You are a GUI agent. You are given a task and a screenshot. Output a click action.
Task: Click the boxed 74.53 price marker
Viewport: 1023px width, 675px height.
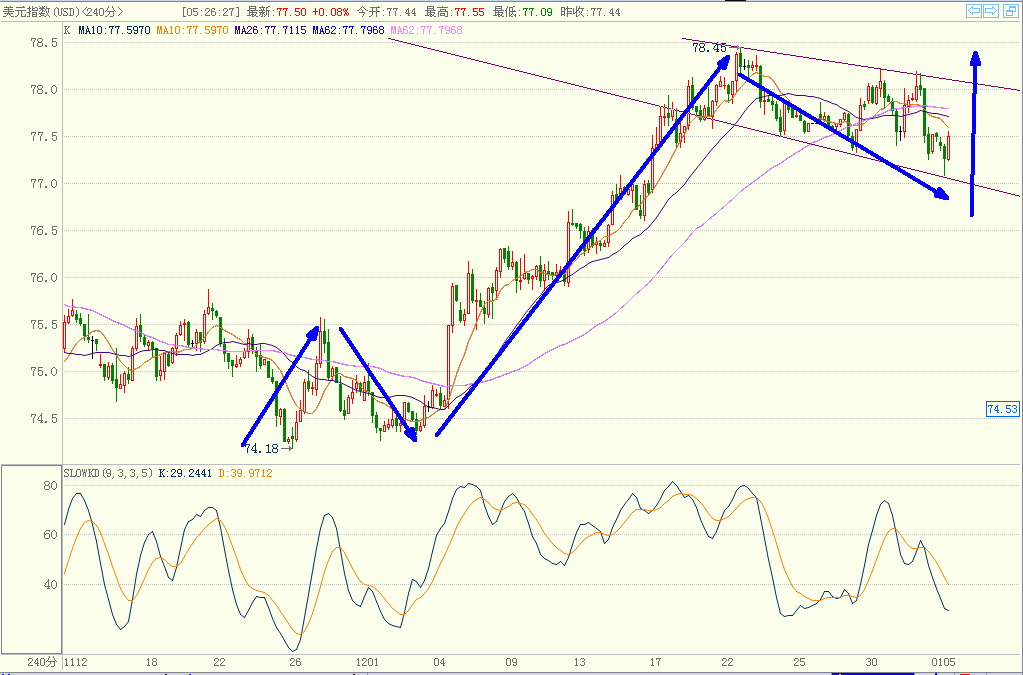[1002, 409]
